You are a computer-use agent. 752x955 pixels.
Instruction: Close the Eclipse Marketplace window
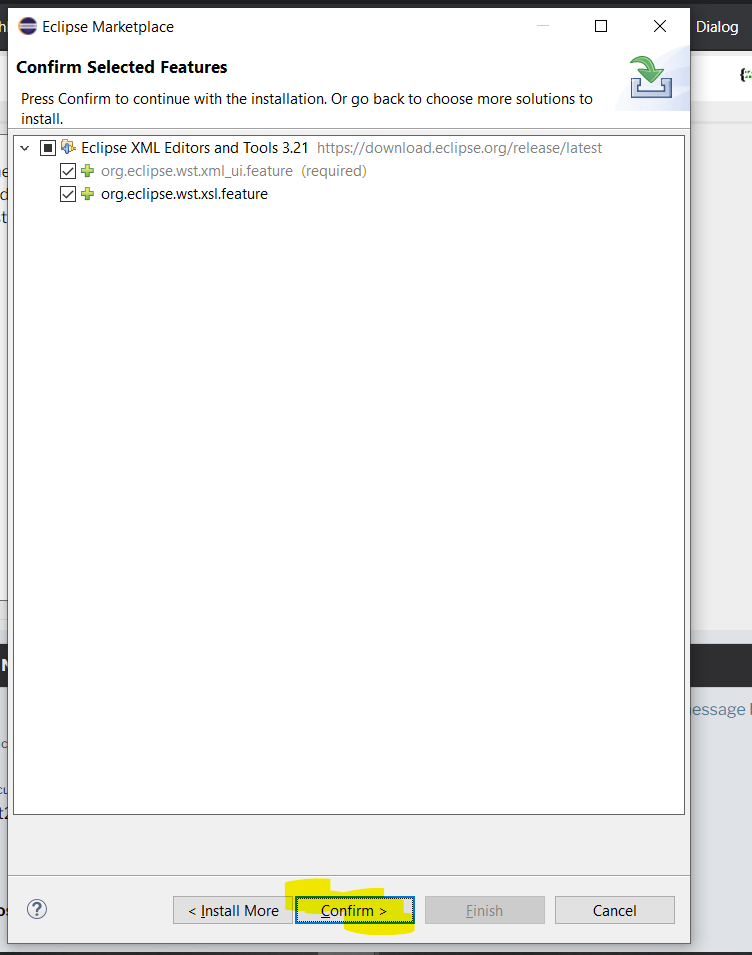click(x=659, y=26)
